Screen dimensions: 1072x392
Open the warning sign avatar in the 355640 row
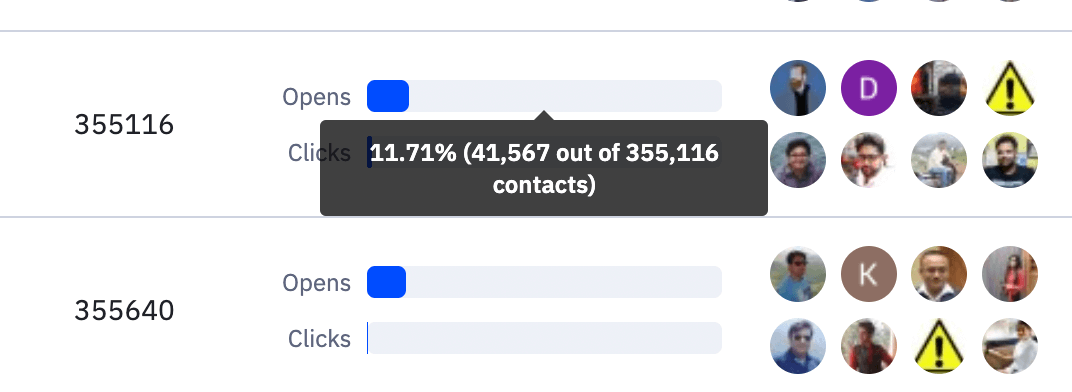(x=939, y=346)
